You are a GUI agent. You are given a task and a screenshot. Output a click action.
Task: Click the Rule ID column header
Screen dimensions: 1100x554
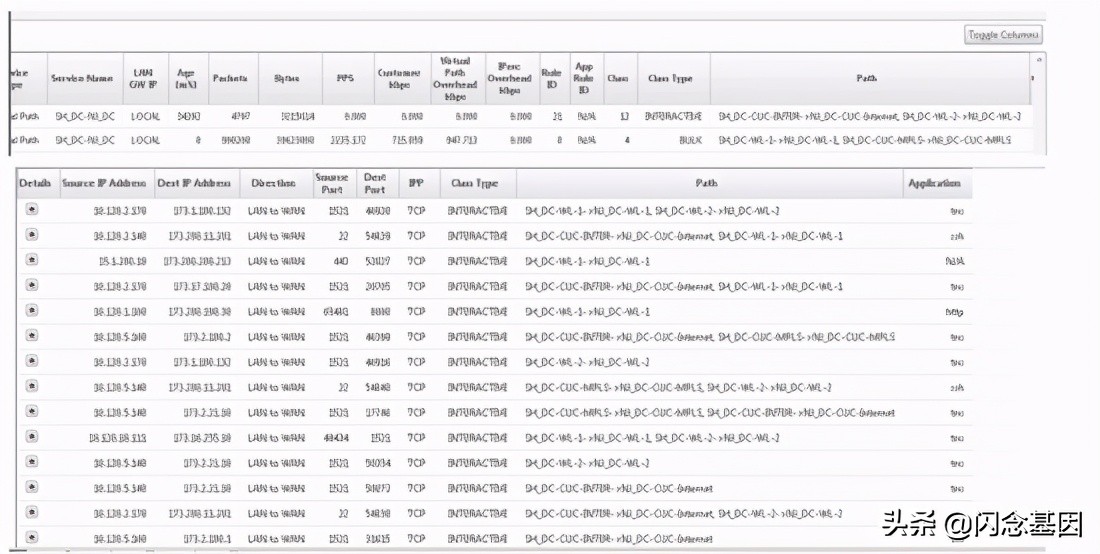551,78
